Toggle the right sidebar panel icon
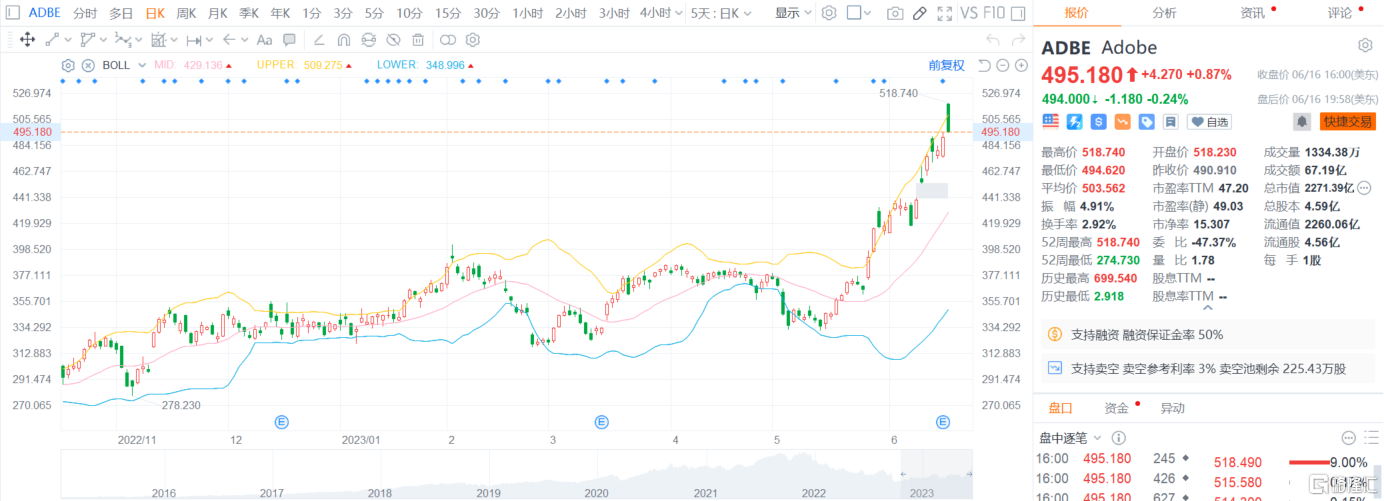 click(x=1018, y=13)
